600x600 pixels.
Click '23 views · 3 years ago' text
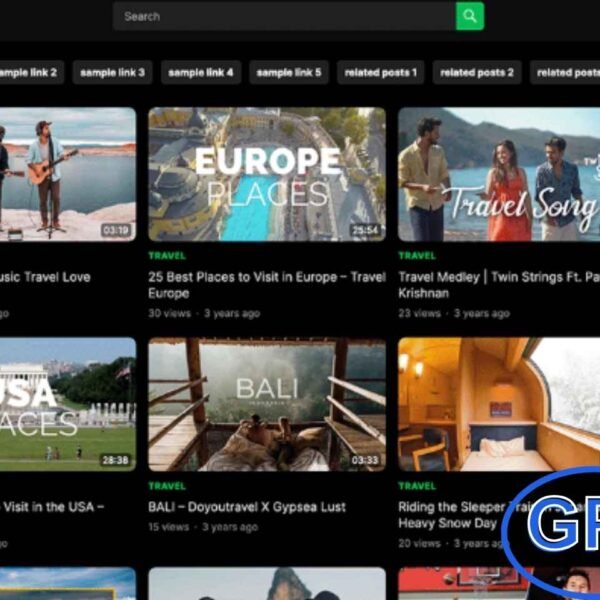pyautogui.click(x=454, y=313)
